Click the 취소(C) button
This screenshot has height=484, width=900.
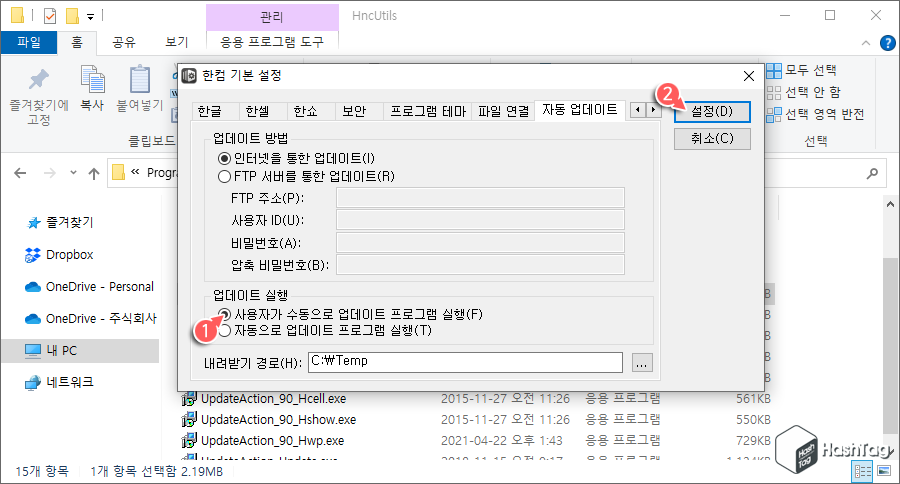tap(712, 139)
